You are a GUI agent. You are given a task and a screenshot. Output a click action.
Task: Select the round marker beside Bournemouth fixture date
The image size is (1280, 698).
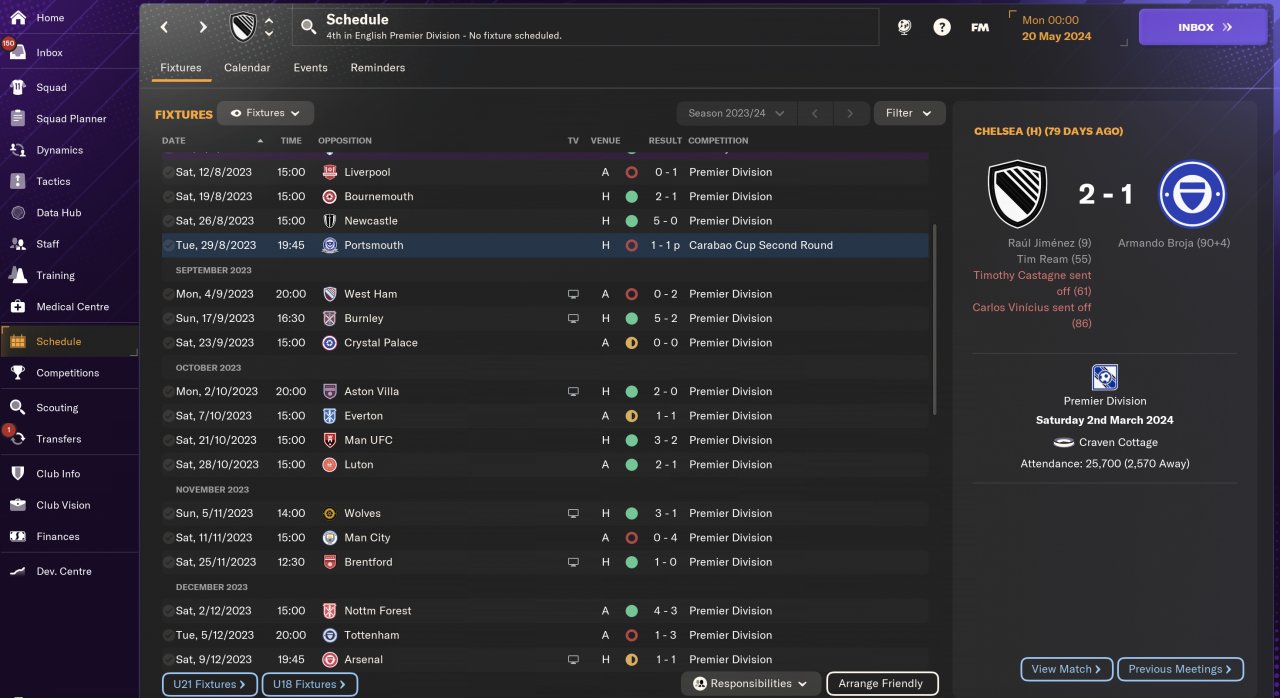point(168,197)
